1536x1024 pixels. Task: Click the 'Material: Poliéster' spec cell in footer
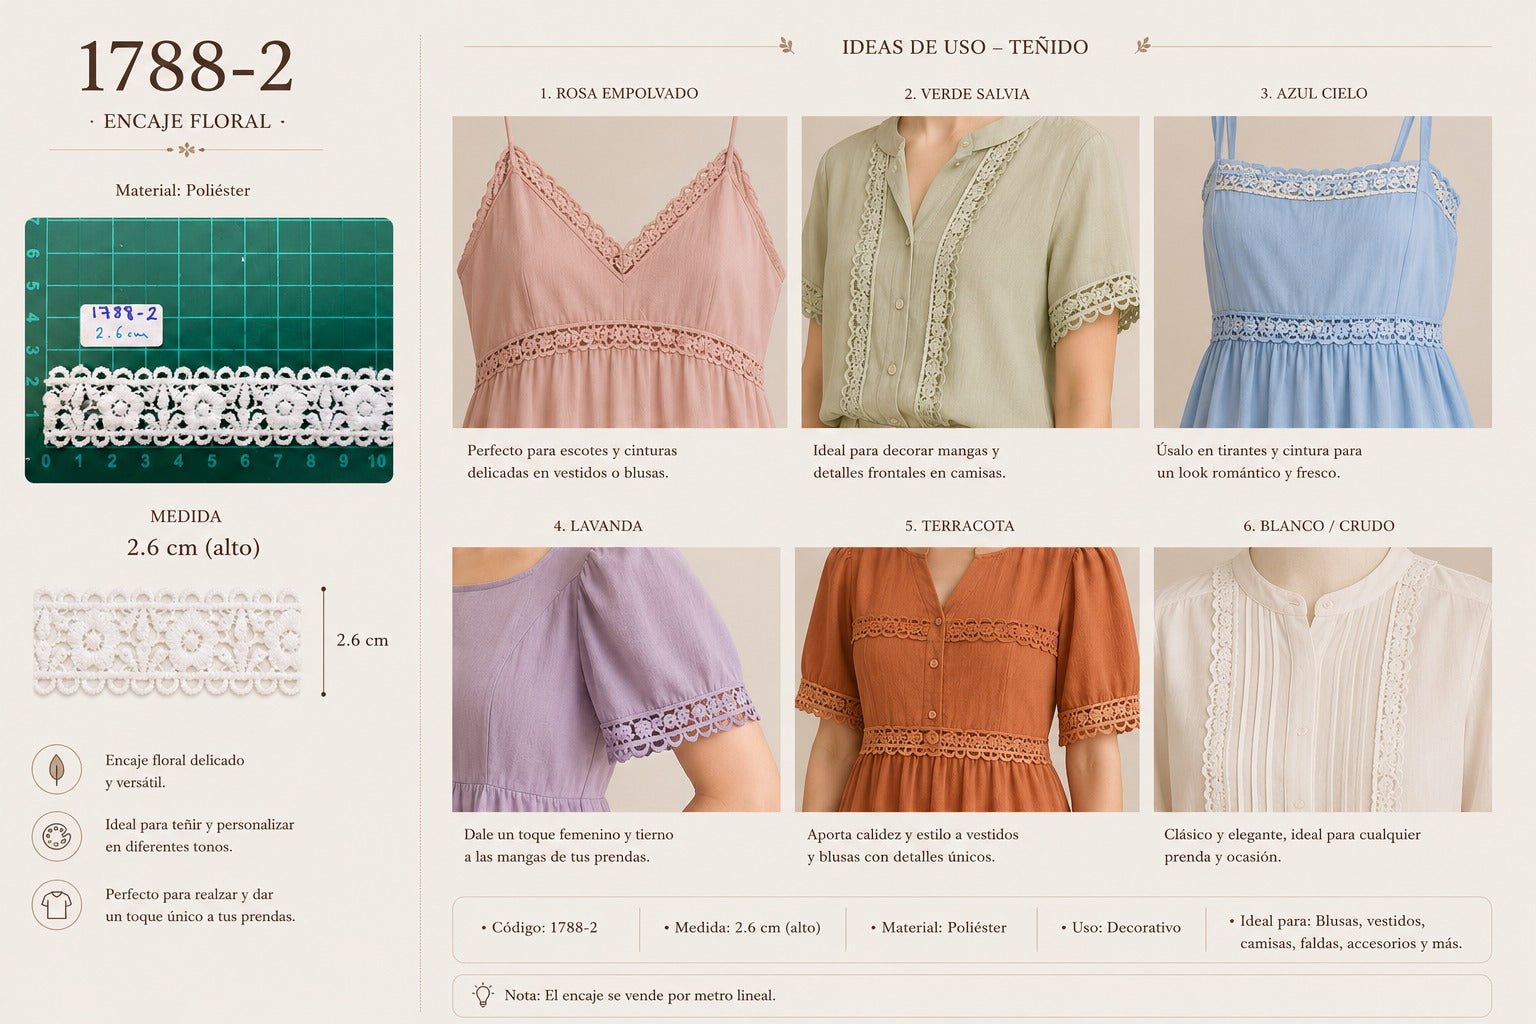tap(941, 928)
